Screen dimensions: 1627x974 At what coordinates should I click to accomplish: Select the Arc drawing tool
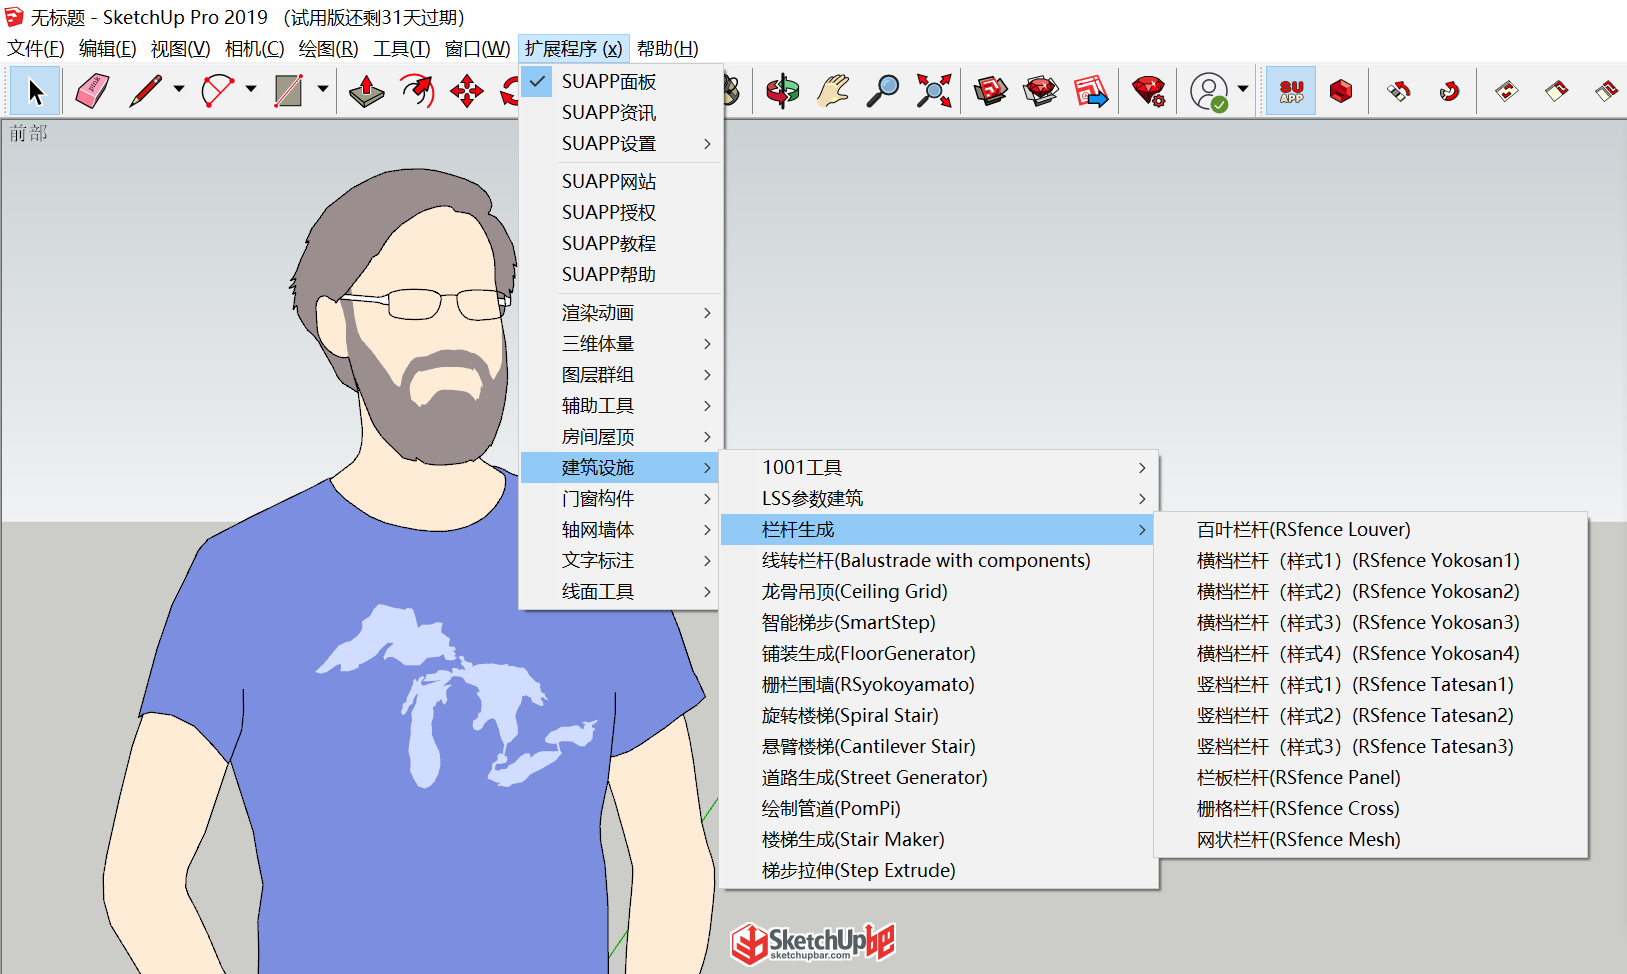pos(218,91)
